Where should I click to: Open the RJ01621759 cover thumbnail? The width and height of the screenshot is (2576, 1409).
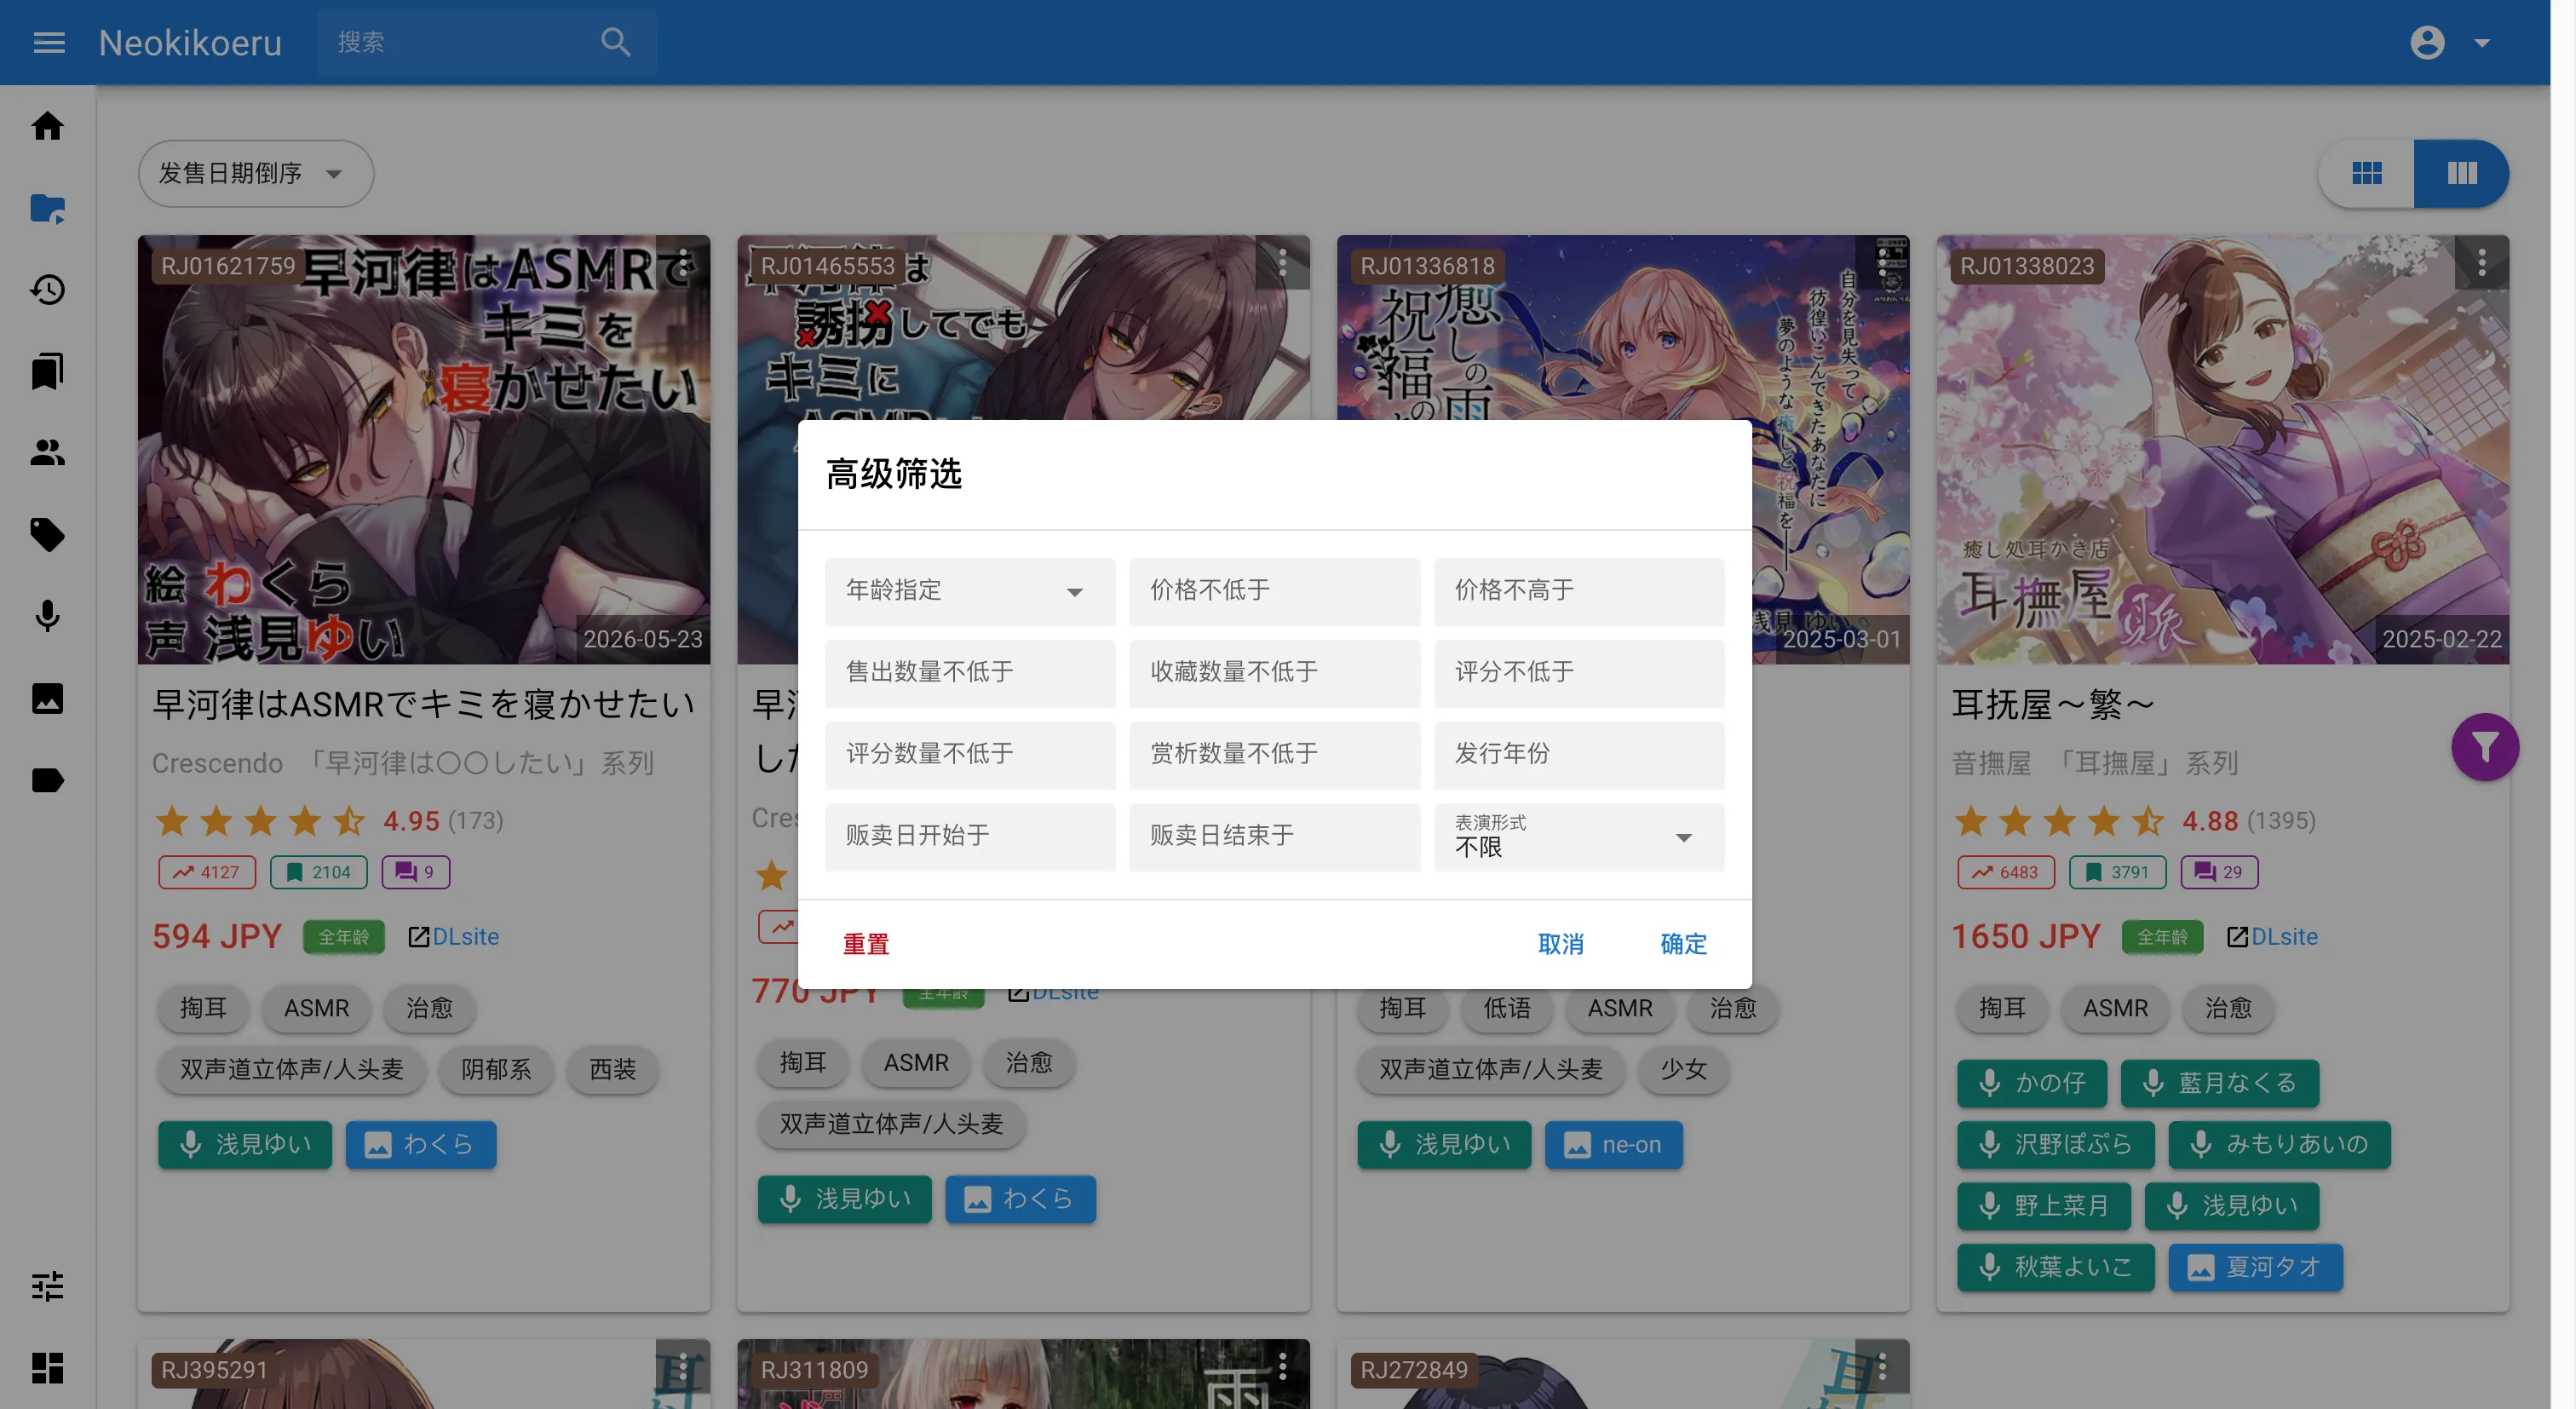424,450
